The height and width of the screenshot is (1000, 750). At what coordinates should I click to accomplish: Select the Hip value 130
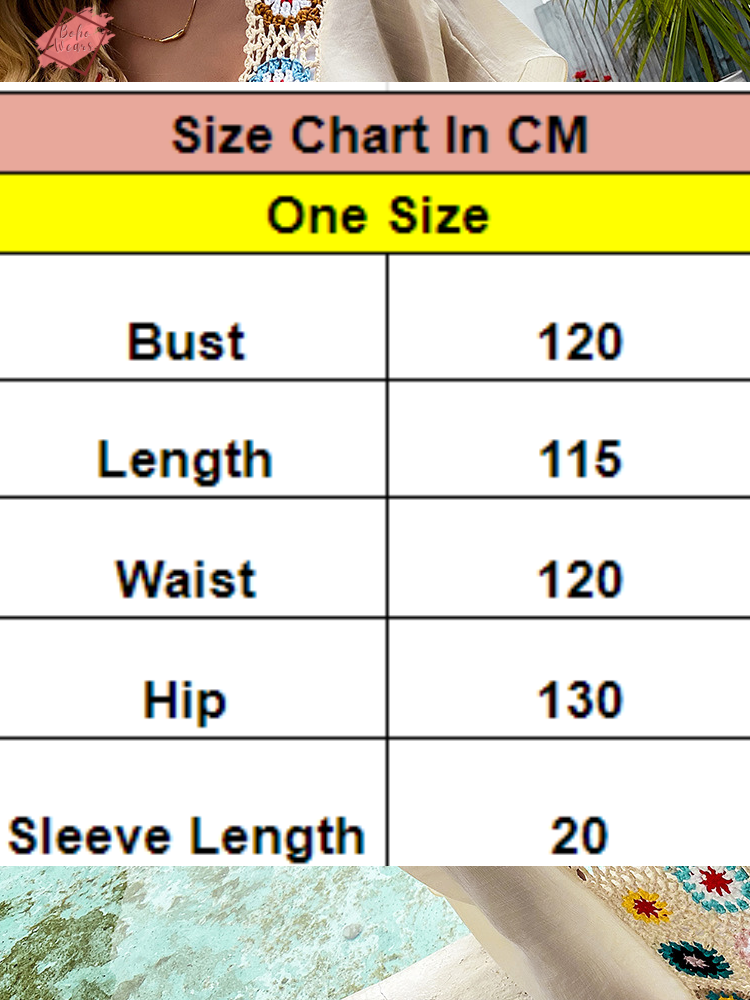point(580,699)
